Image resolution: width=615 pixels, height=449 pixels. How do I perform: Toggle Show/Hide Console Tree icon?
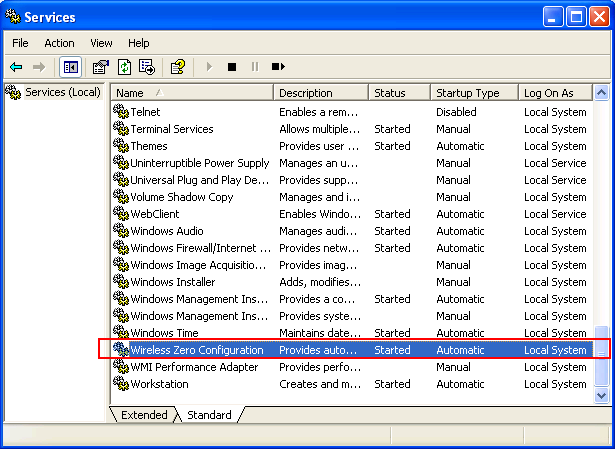(x=71, y=67)
